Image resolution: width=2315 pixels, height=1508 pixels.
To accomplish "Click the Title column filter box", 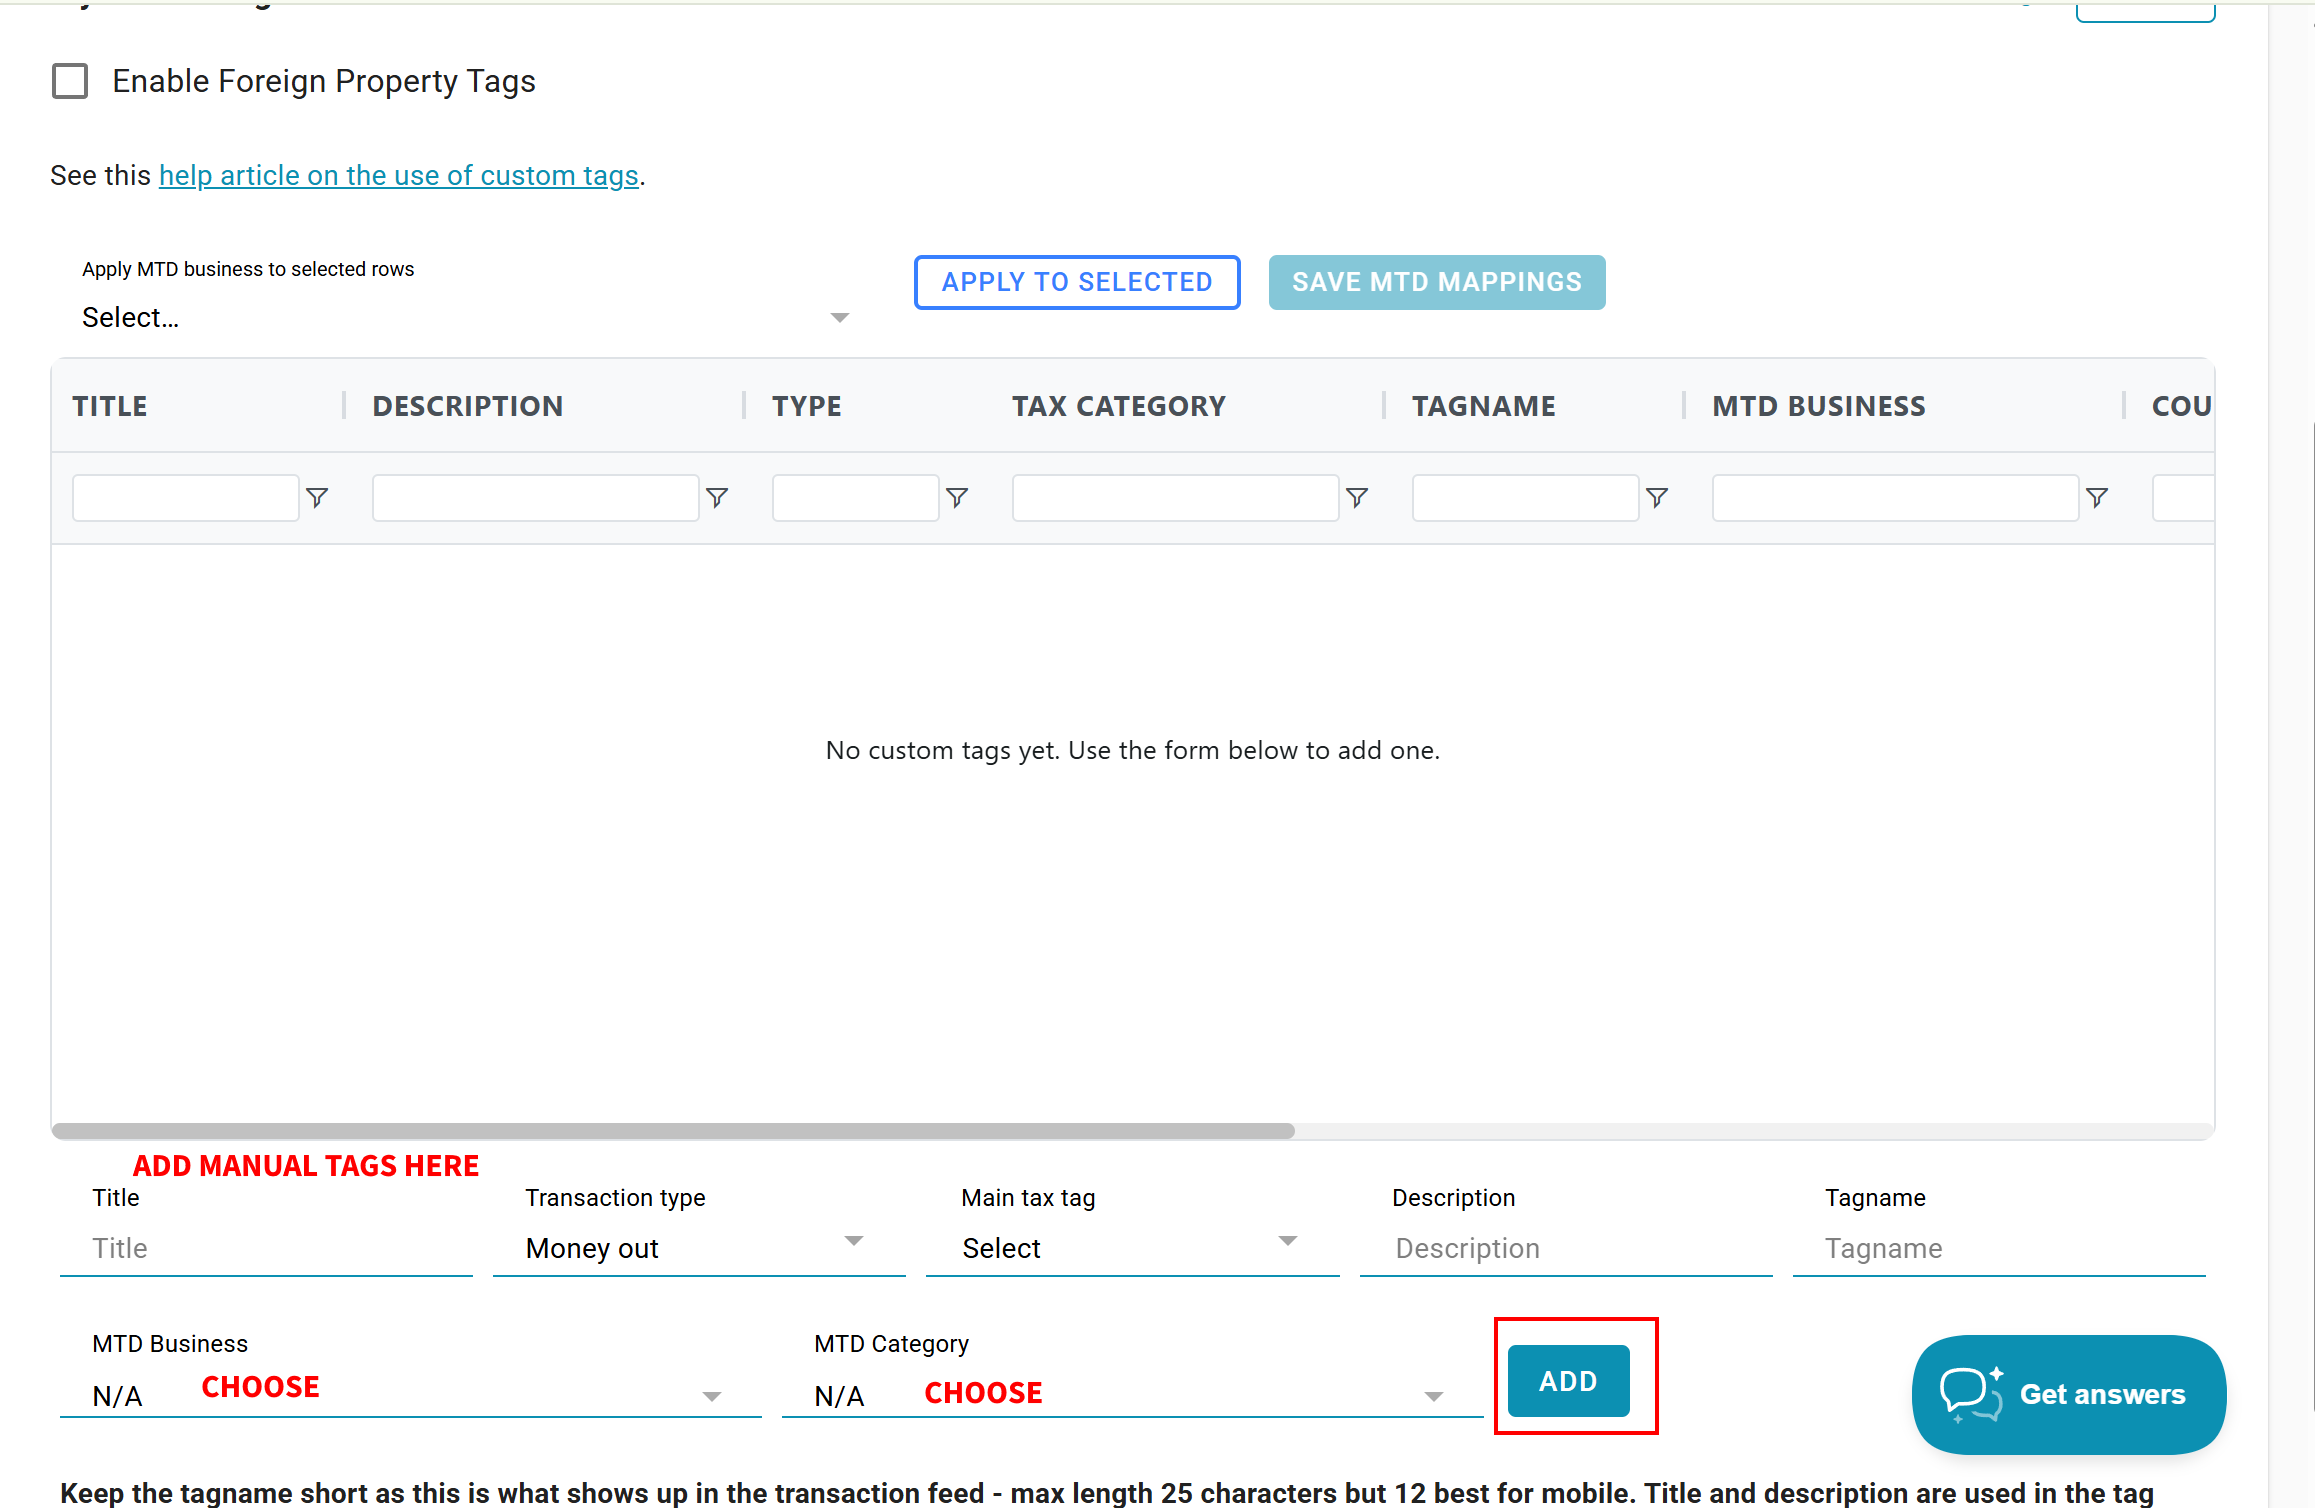I will coord(186,498).
